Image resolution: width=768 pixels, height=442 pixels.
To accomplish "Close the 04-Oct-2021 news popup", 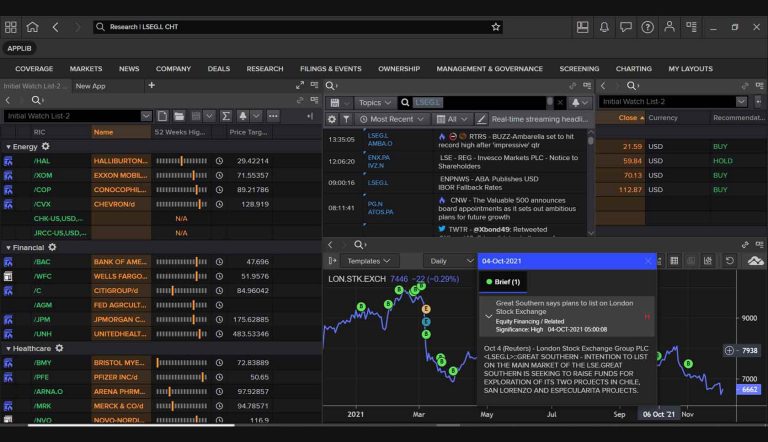I will 648,261.
